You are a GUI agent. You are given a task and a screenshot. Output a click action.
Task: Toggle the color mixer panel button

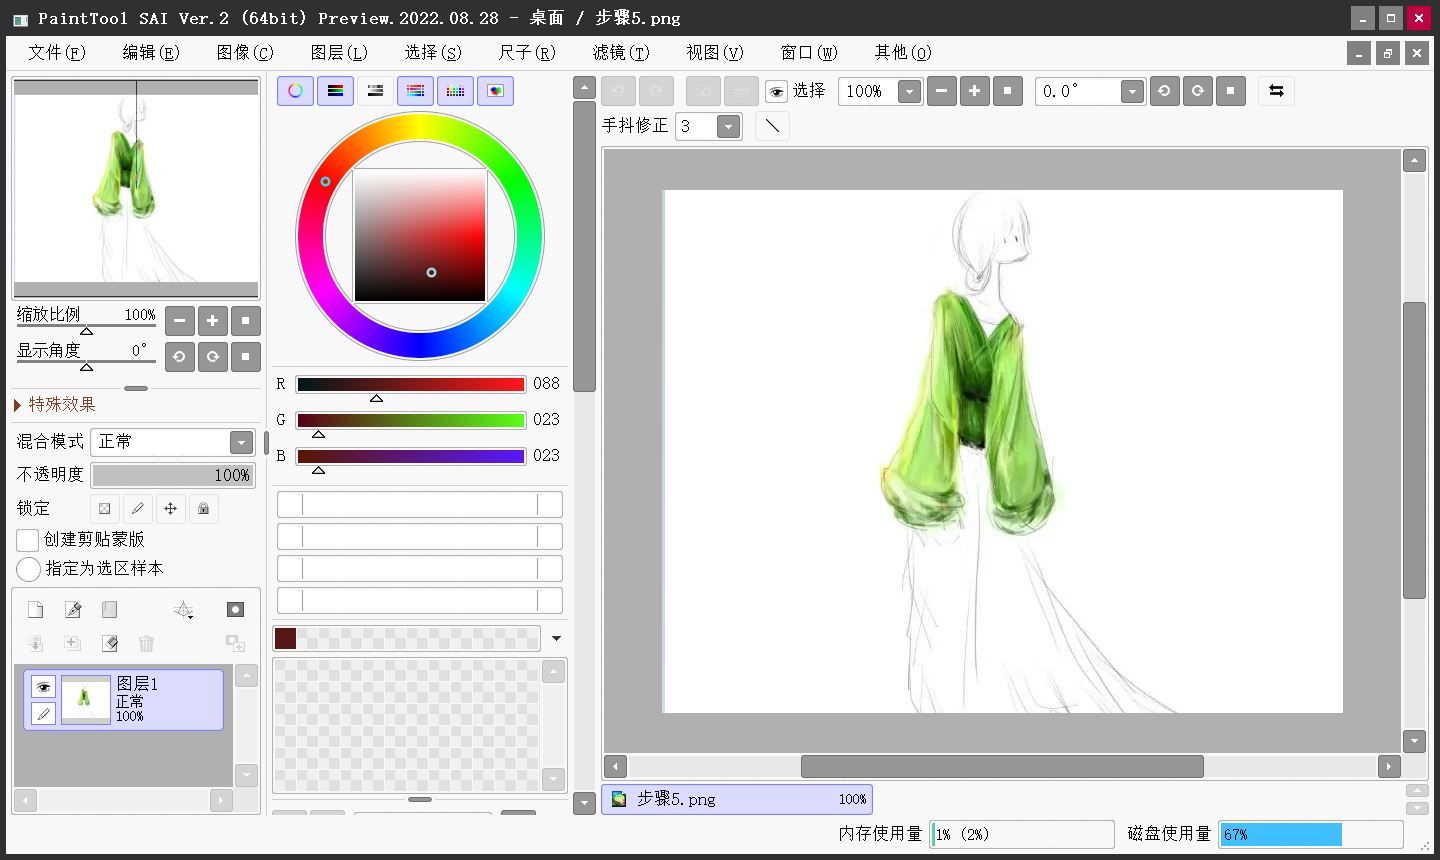tap(415, 91)
